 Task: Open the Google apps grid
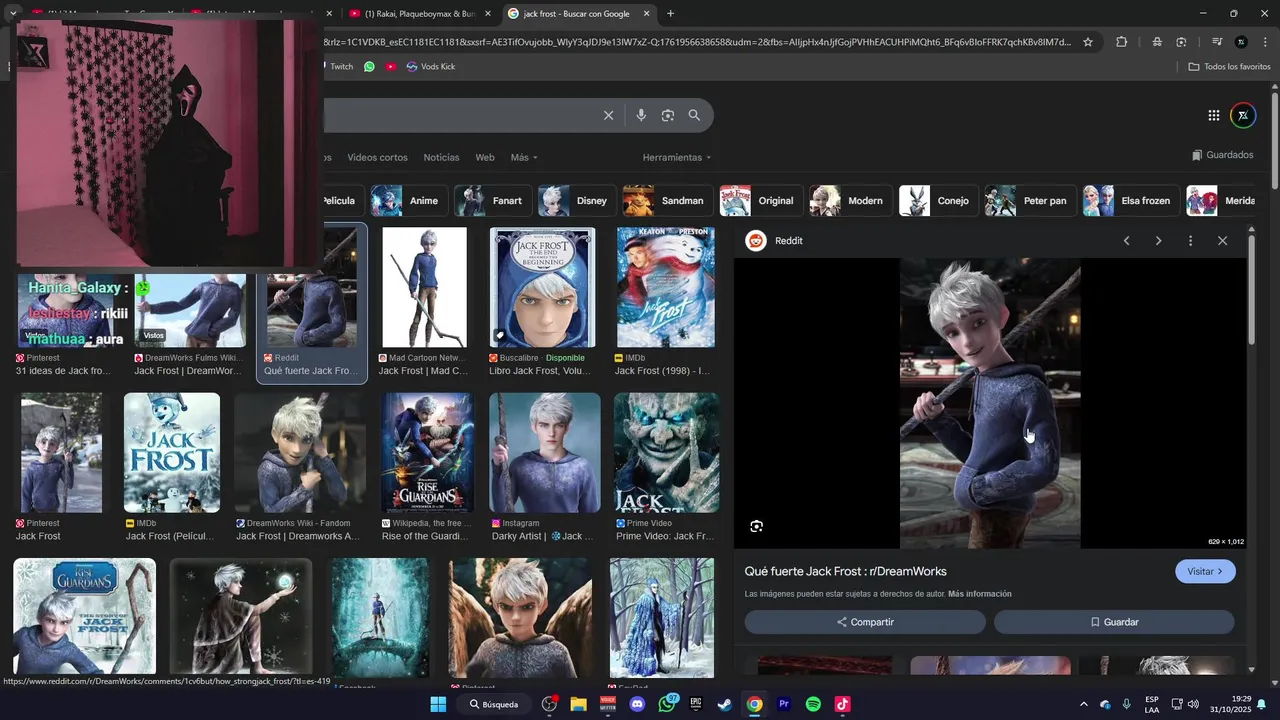1213,115
